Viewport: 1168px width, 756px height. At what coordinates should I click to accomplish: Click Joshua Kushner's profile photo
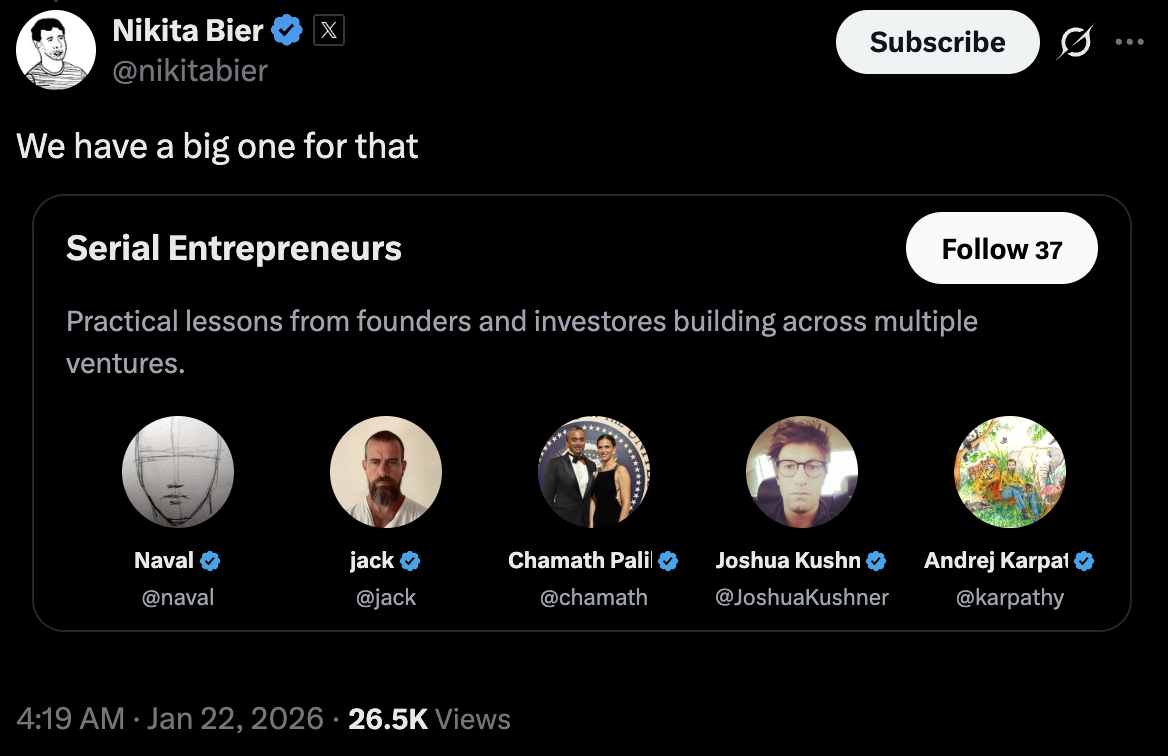click(802, 472)
